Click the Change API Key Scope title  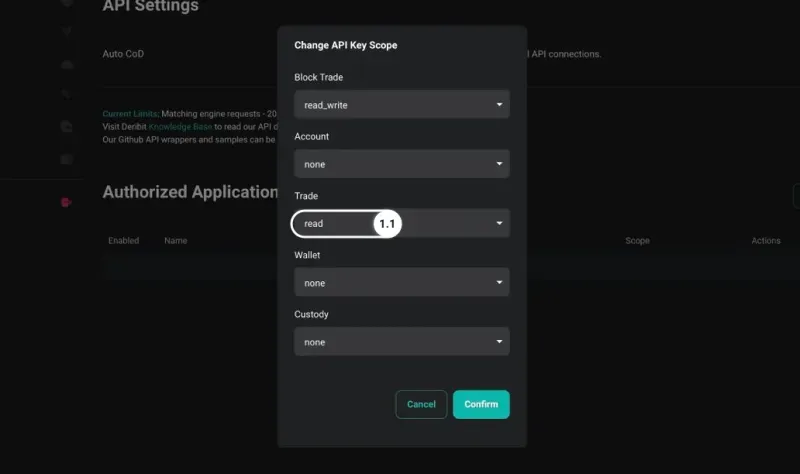point(345,45)
